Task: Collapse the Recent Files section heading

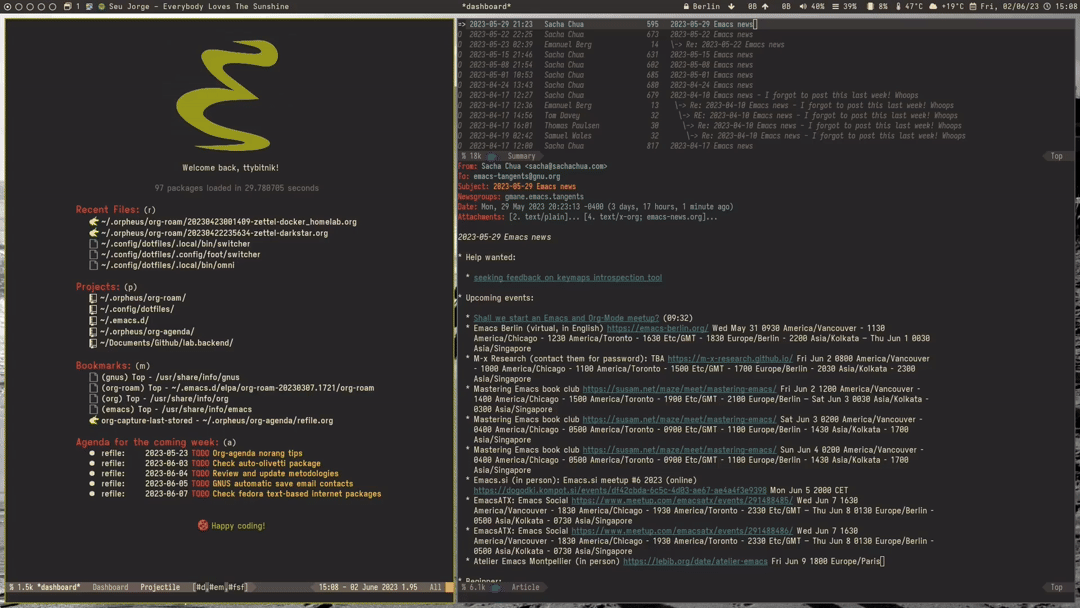Action: (x=107, y=209)
